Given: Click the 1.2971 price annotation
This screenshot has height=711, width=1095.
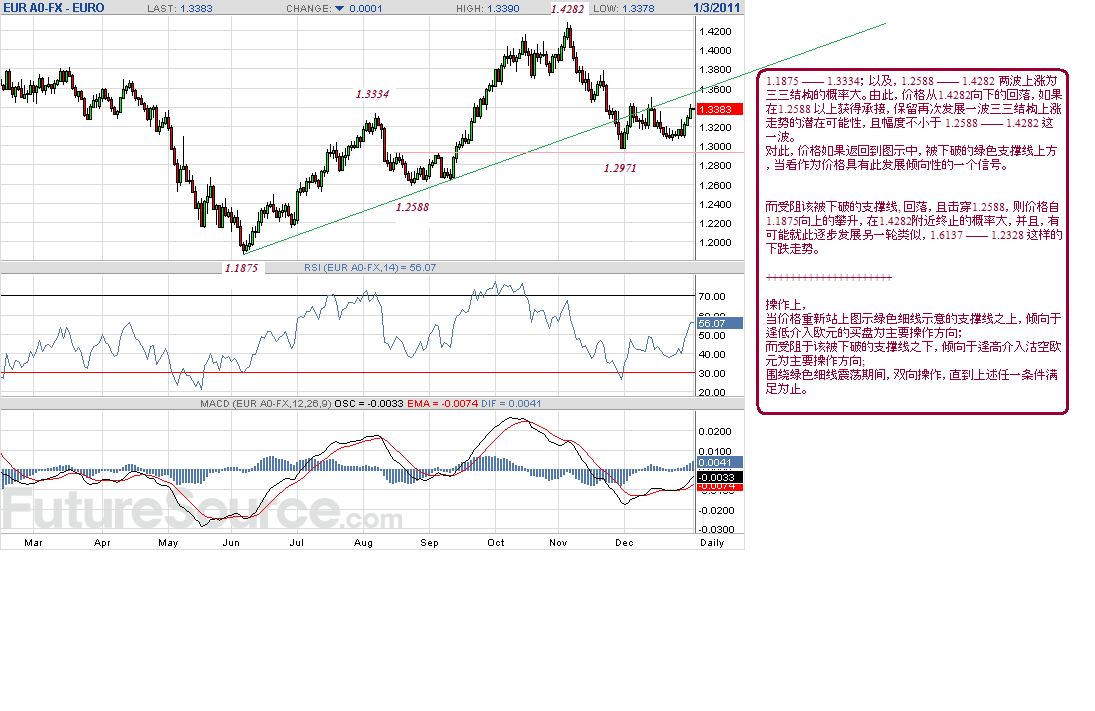Looking at the screenshot, I should click(x=620, y=168).
